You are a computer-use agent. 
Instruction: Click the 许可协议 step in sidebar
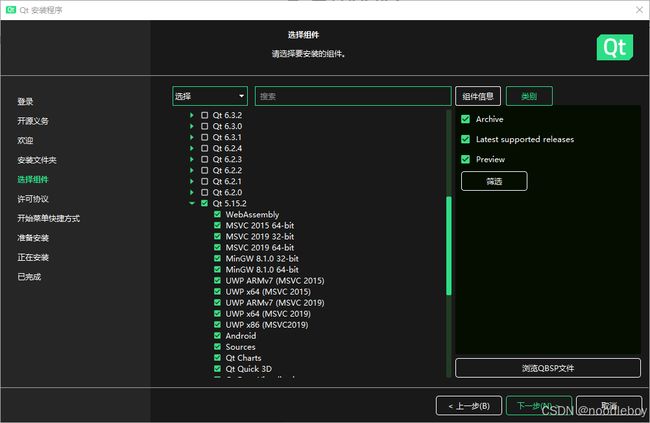[33, 199]
